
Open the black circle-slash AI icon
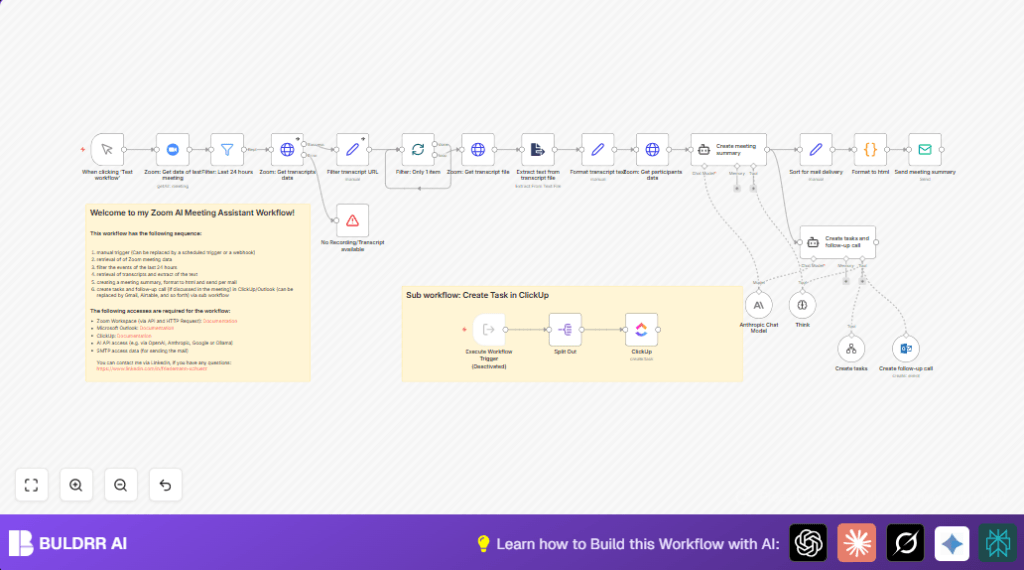click(x=905, y=543)
